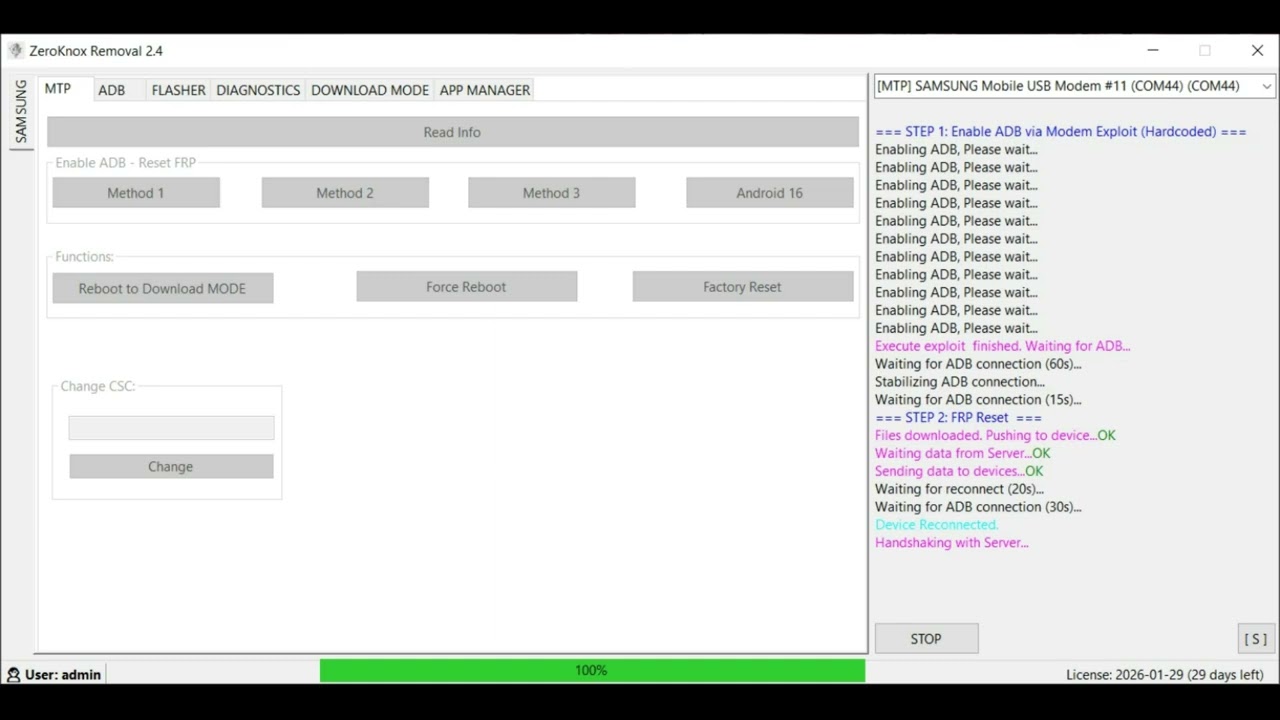Select the DOWNLOAD MODE tab

pyautogui.click(x=370, y=90)
